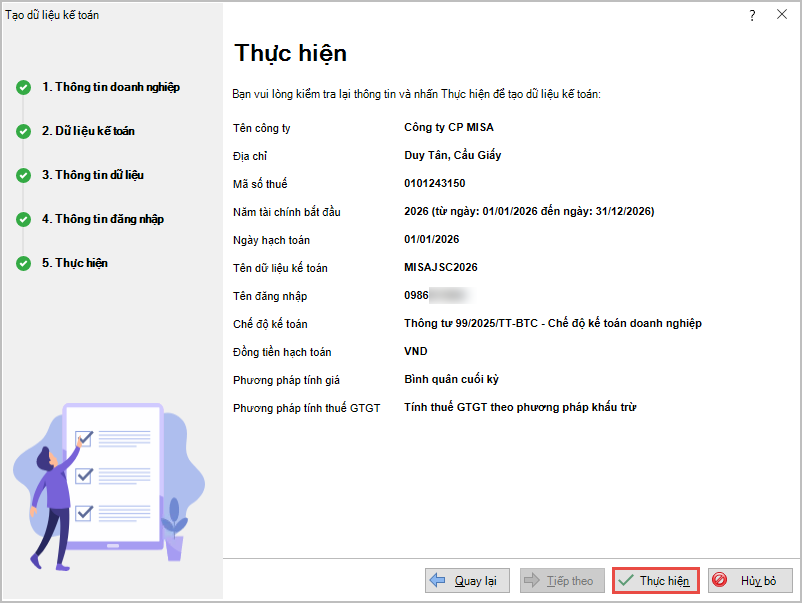This screenshot has height=603, width=802.
Task: Click the green check beside Thông tin dữ liệu
Action: coord(23,175)
